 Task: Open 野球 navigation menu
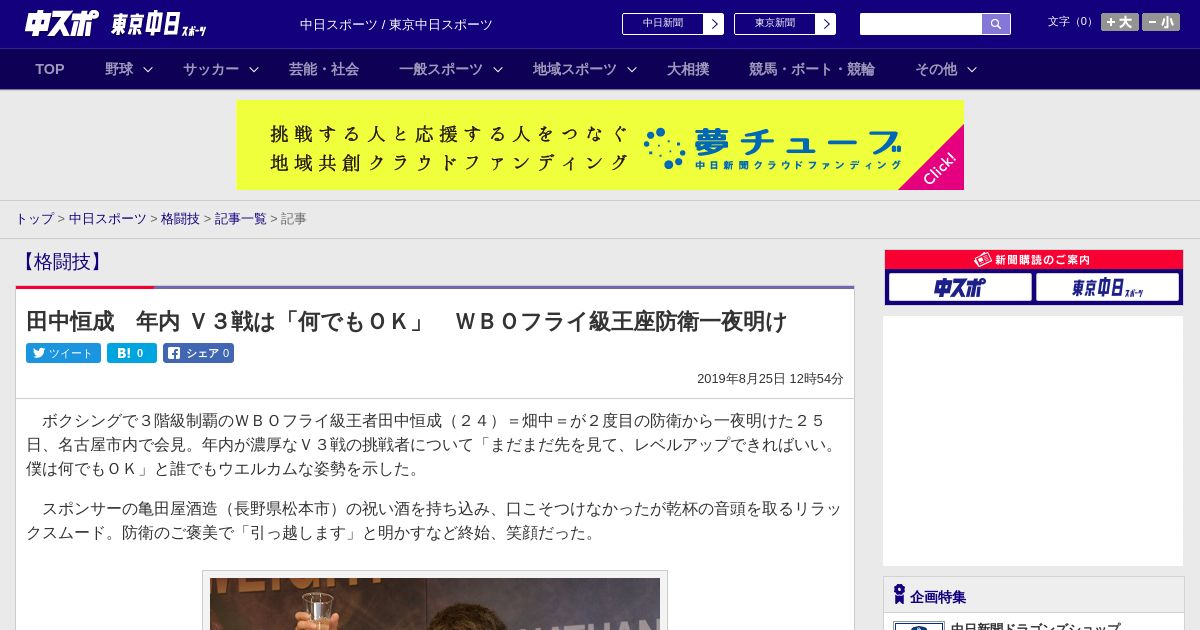click(x=119, y=69)
